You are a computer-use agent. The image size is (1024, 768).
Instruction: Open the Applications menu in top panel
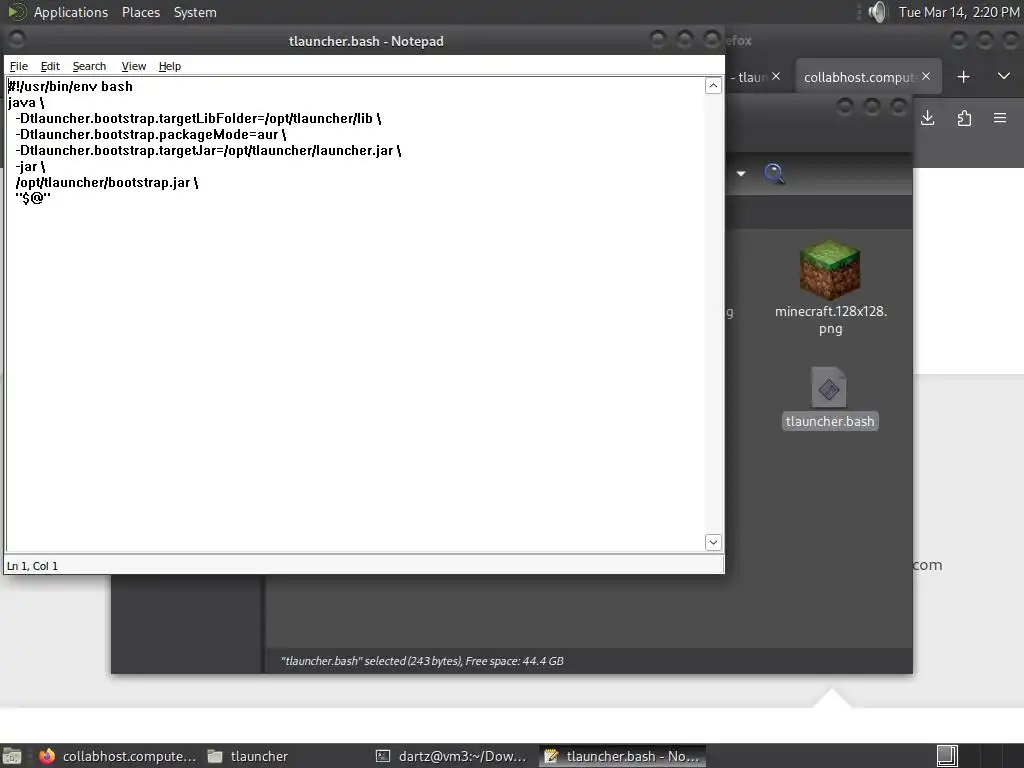click(x=71, y=12)
